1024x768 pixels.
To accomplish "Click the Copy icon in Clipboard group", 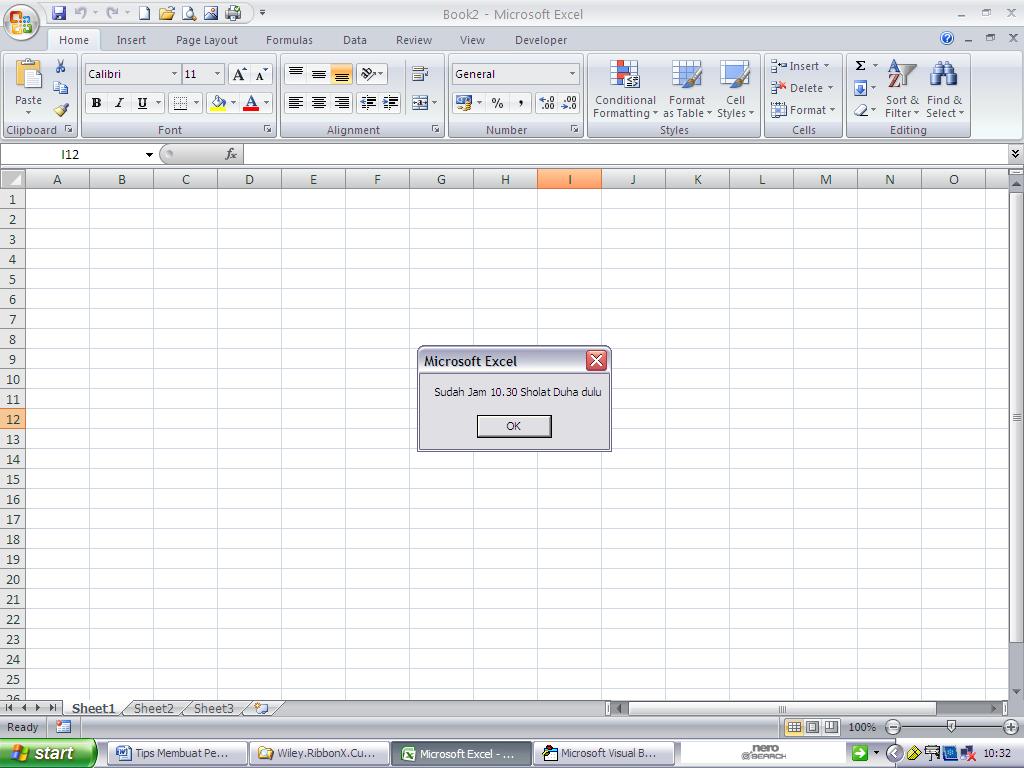I will coord(61,88).
